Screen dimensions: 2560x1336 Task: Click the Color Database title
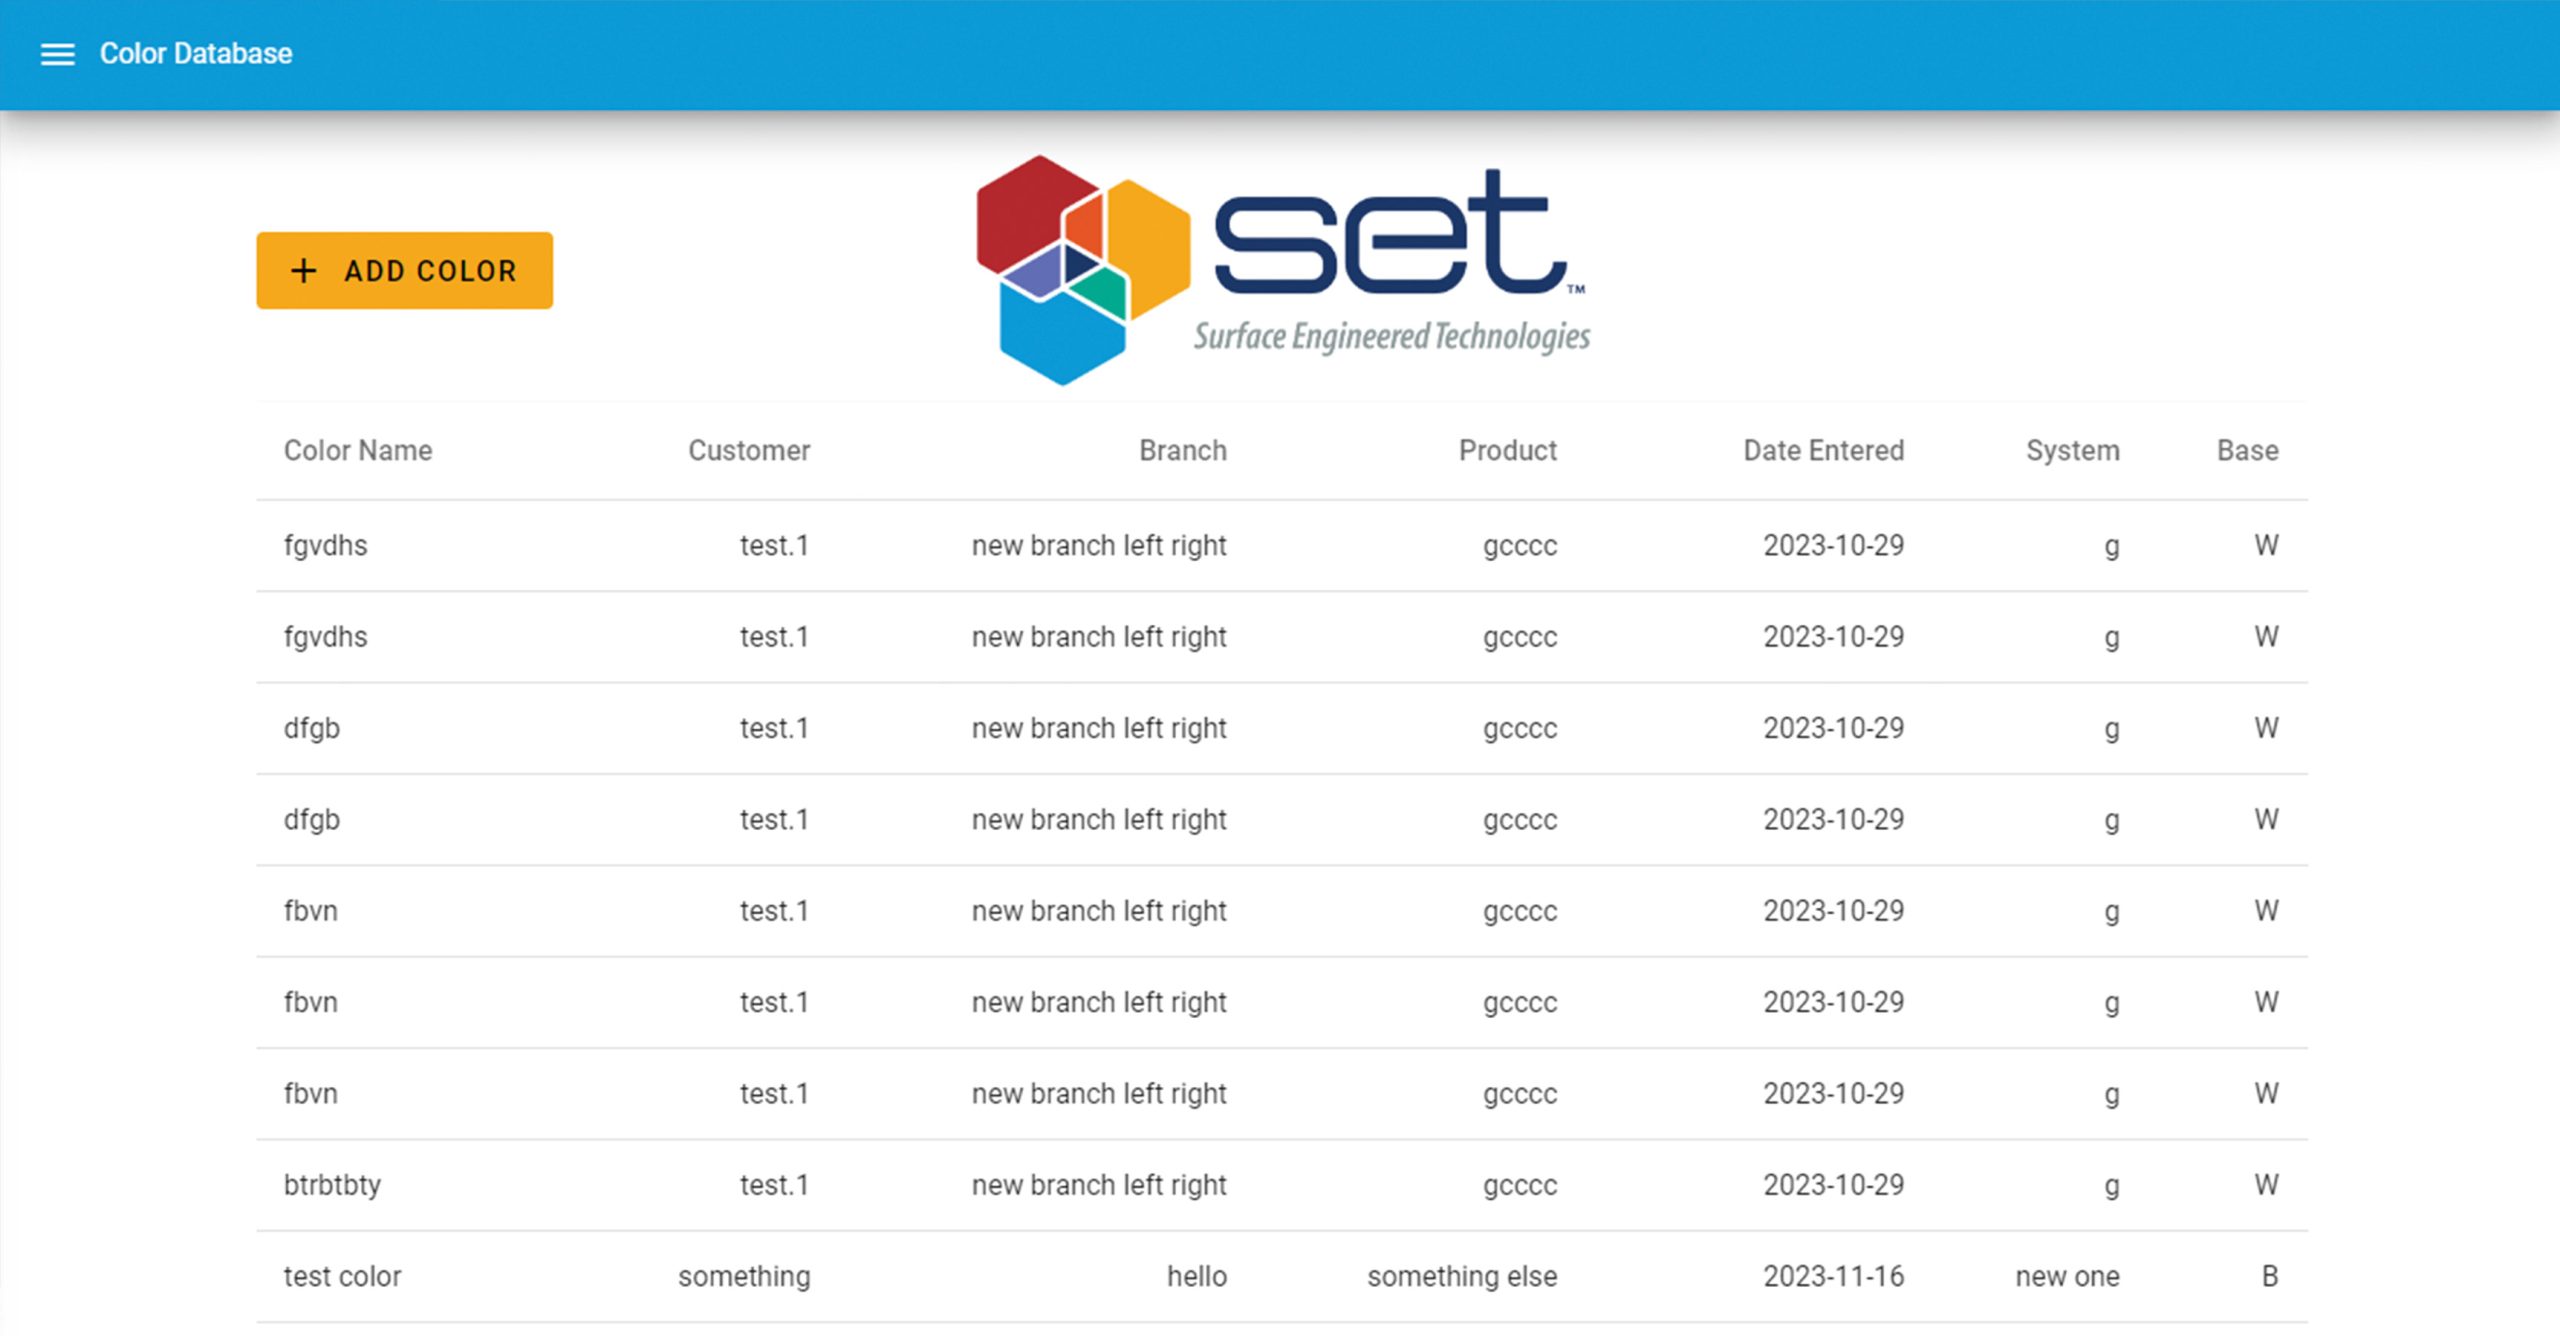point(196,54)
